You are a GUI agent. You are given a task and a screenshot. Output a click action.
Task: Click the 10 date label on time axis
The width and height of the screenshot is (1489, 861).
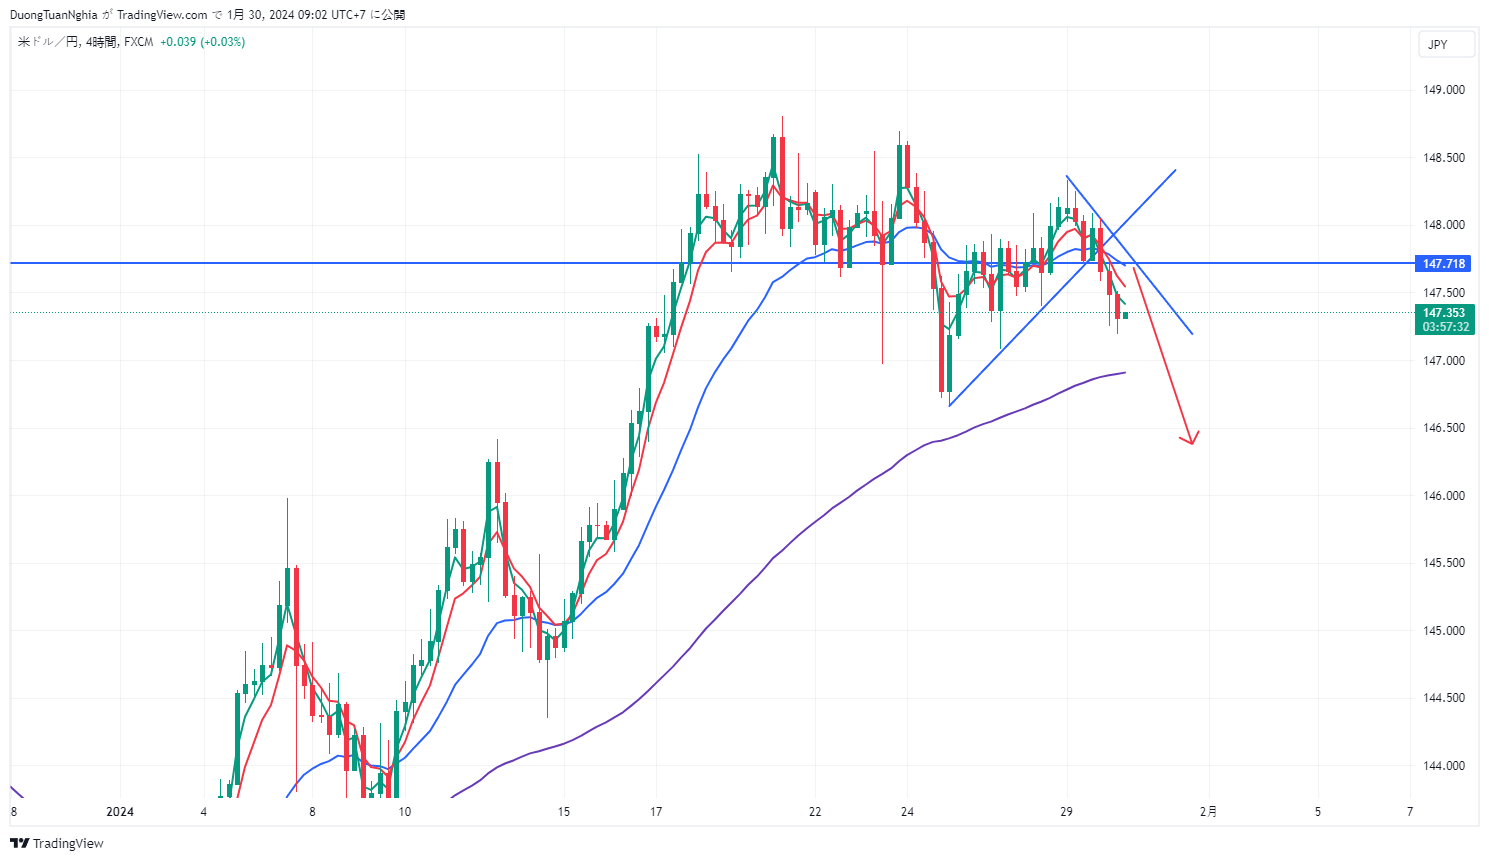(x=404, y=812)
